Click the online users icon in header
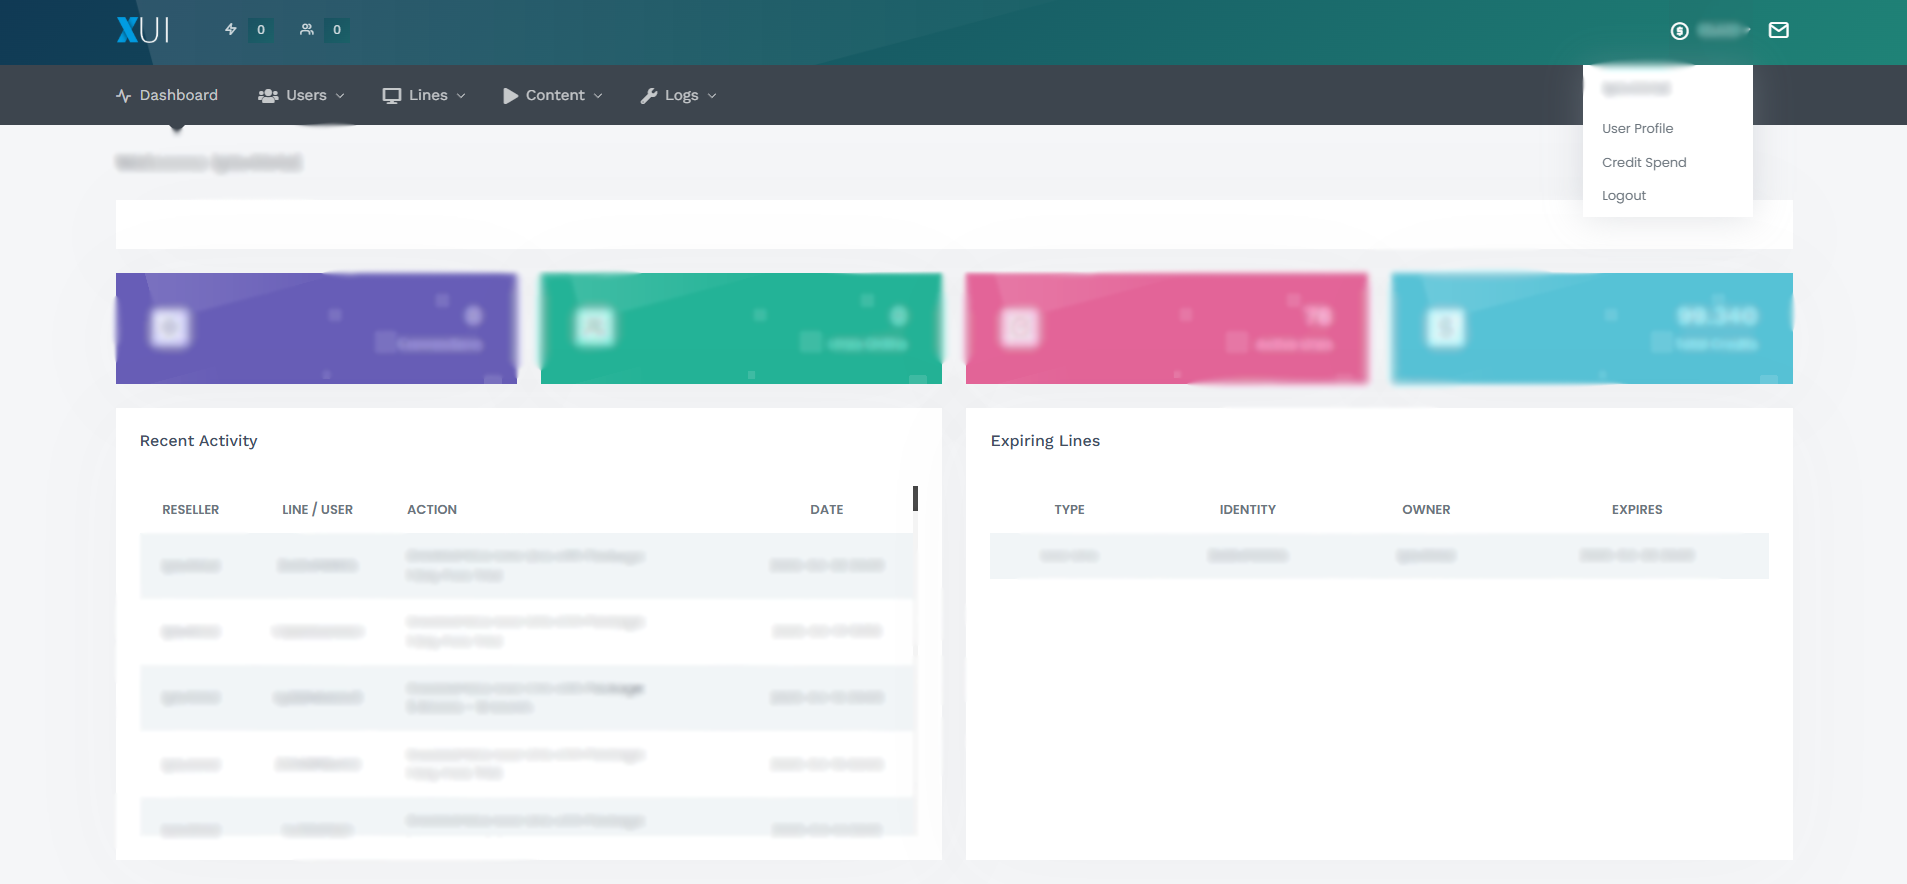 [307, 30]
